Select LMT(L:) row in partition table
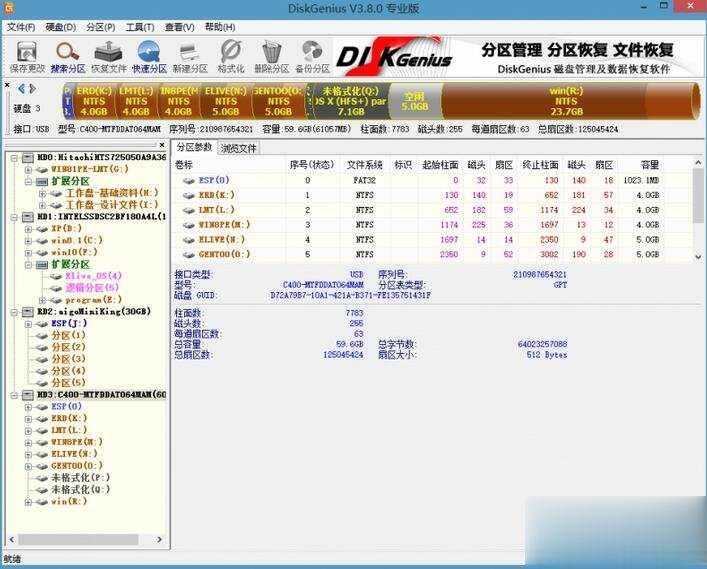707x569 pixels. click(x=417, y=210)
